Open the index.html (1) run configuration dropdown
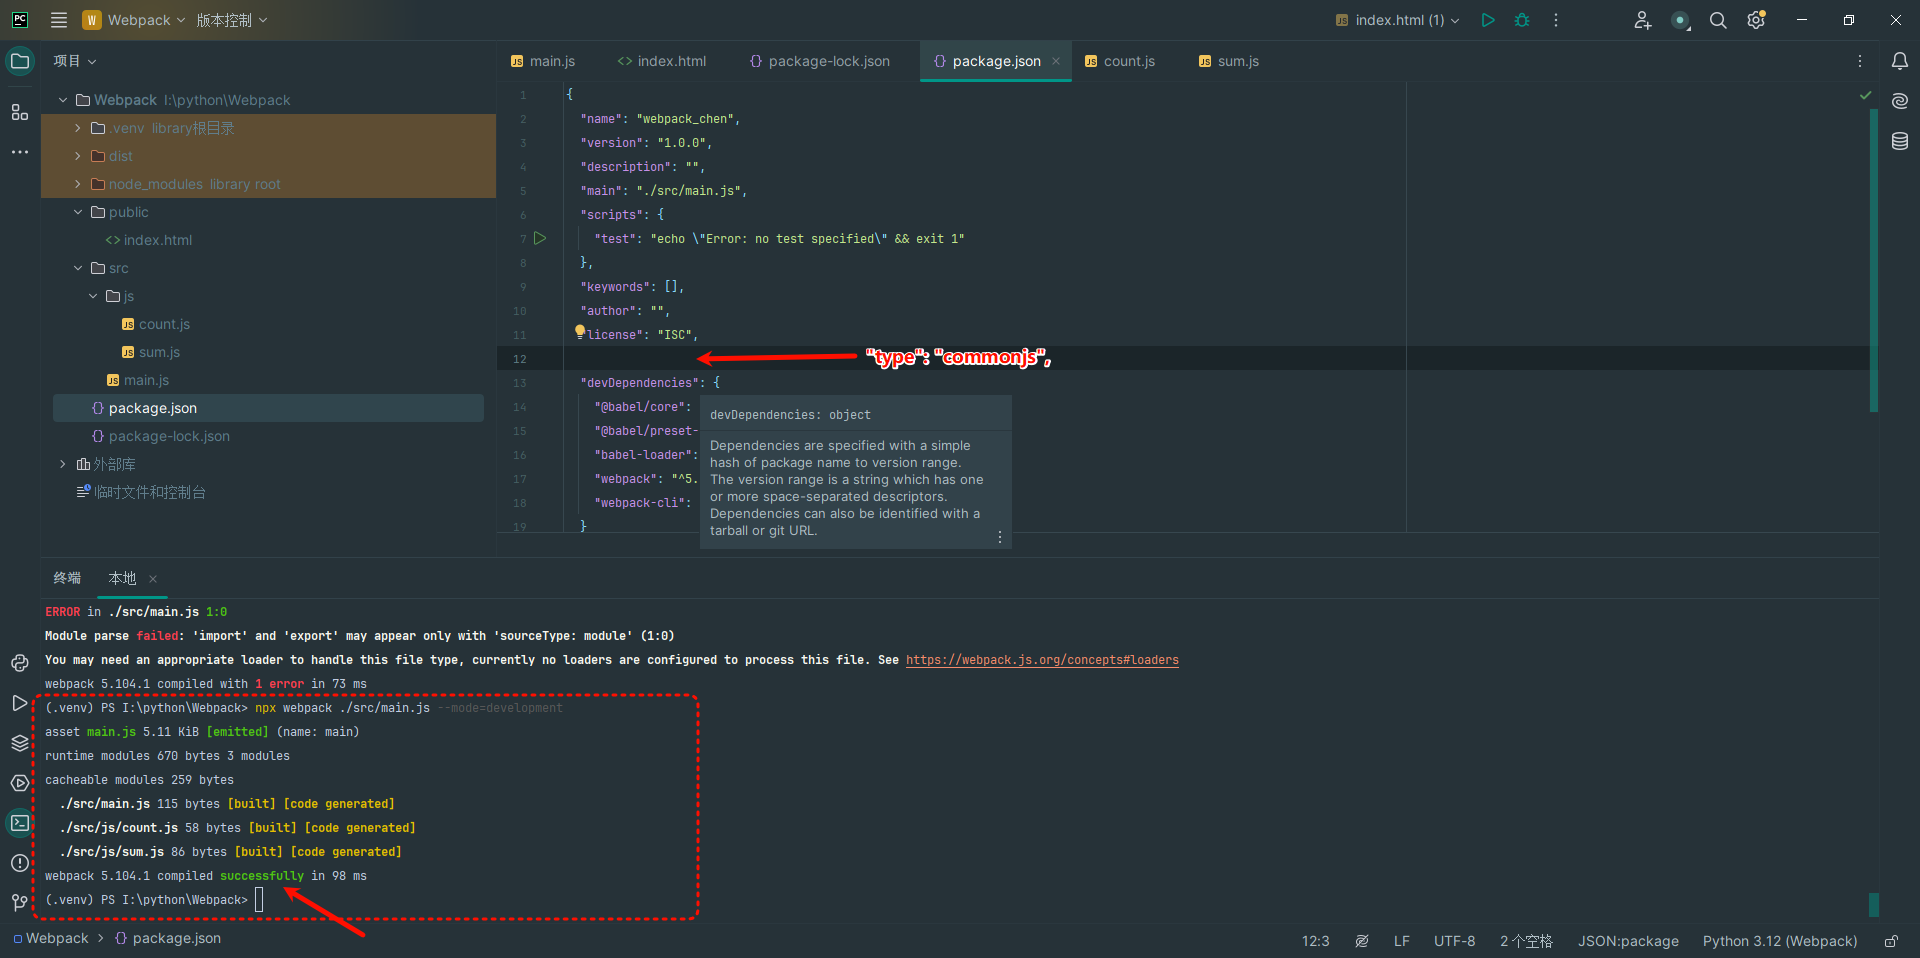Screen dimensions: 1920x958 coord(1397,20)
